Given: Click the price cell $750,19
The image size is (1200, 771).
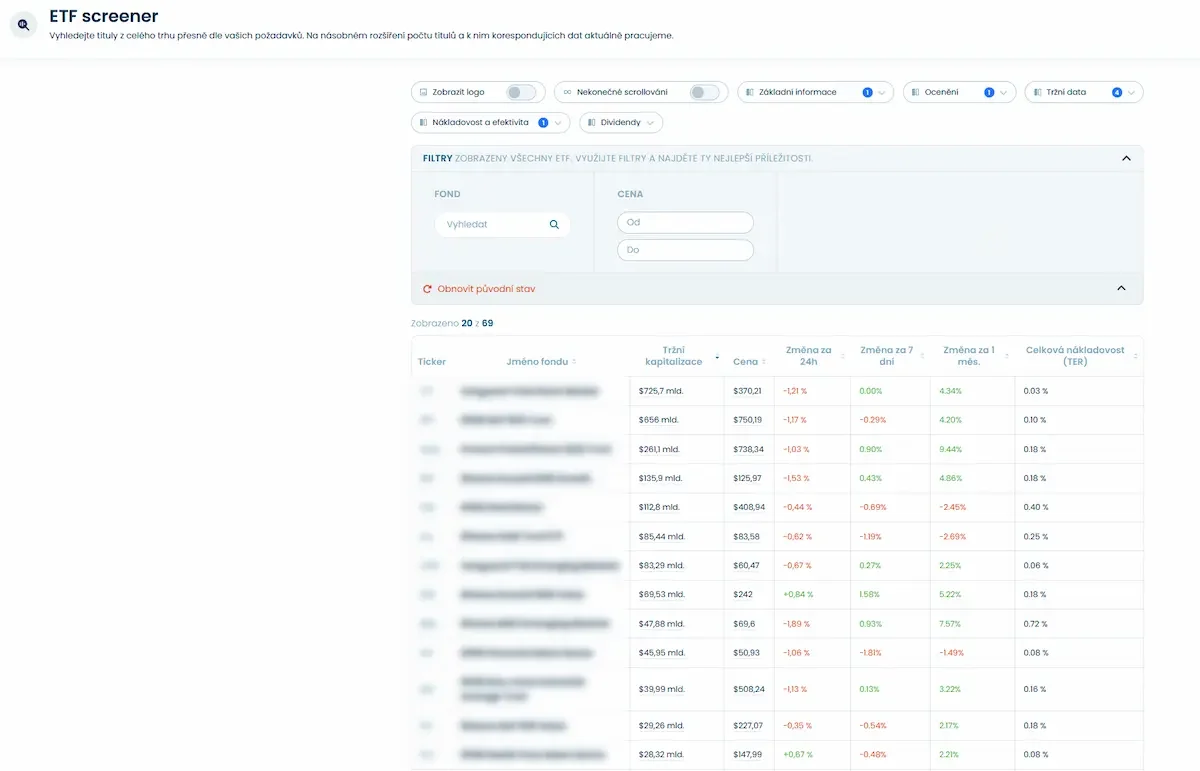Looking at the screenshot, I should coord(747,420).
